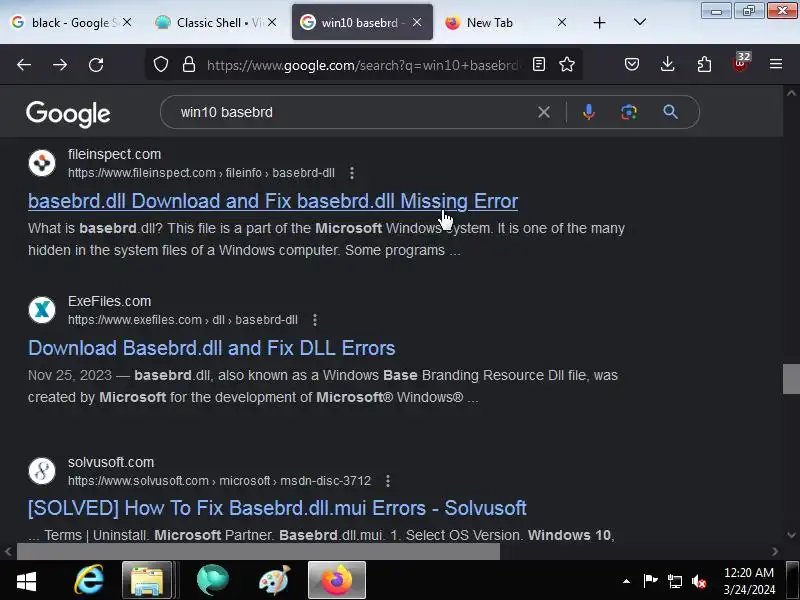Open Google search by image camera icon
Image resolution: width=800 pixels, height=600 pixels.
629,112
